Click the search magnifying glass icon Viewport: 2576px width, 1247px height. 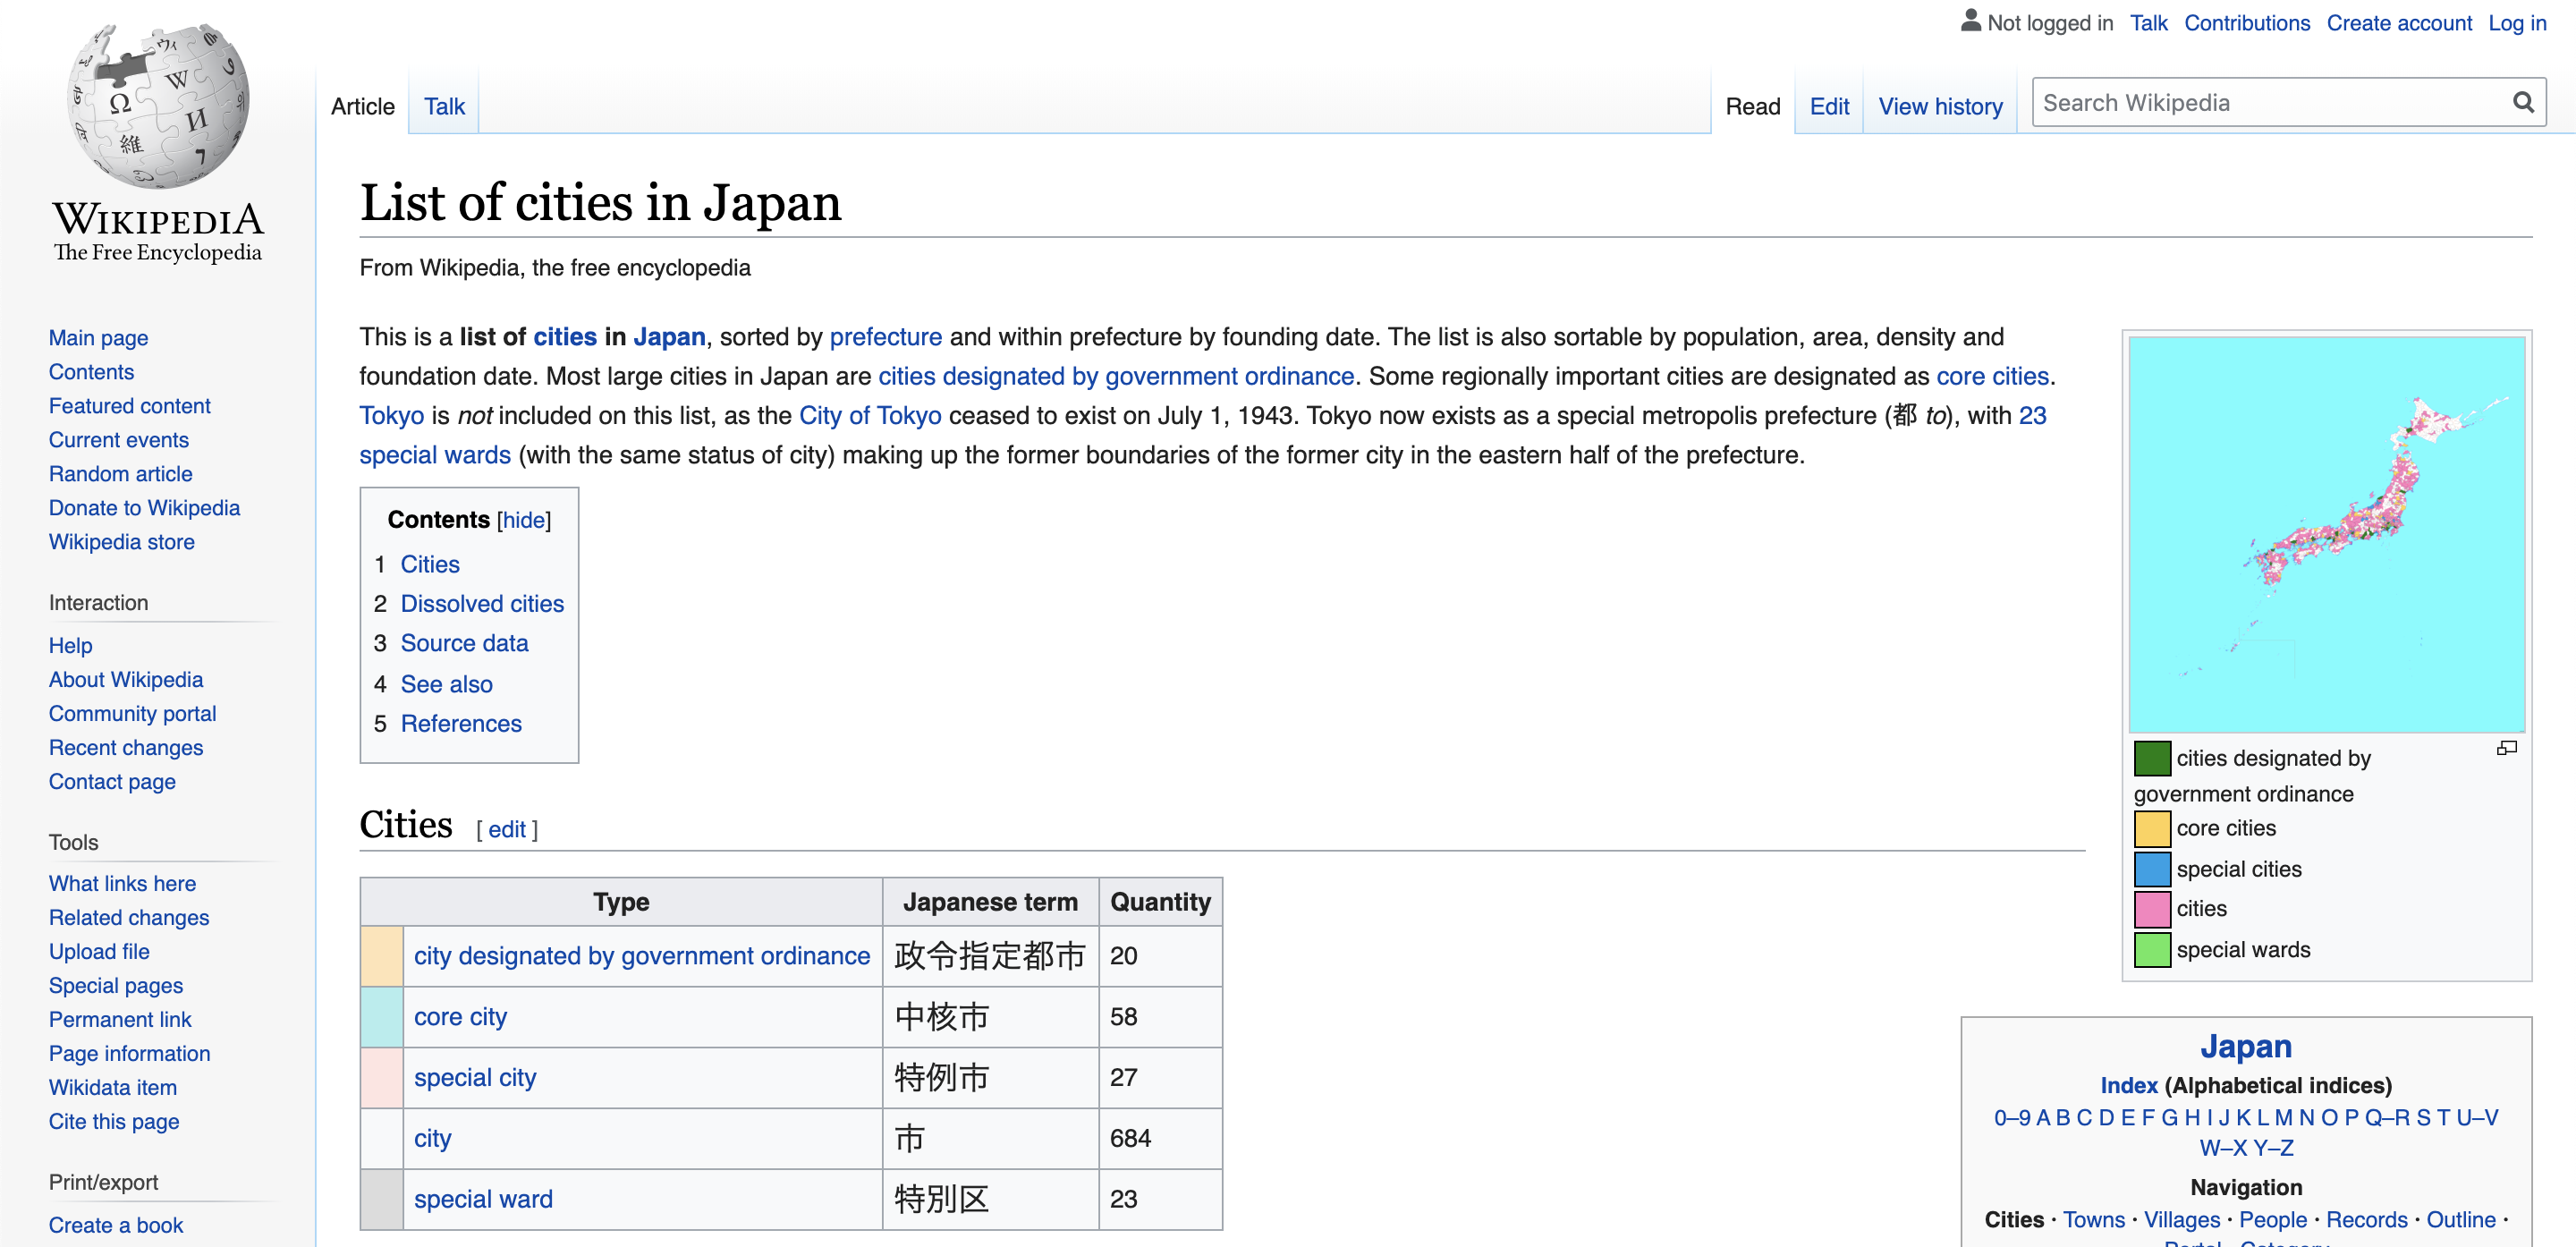[x=2522, y=103]
